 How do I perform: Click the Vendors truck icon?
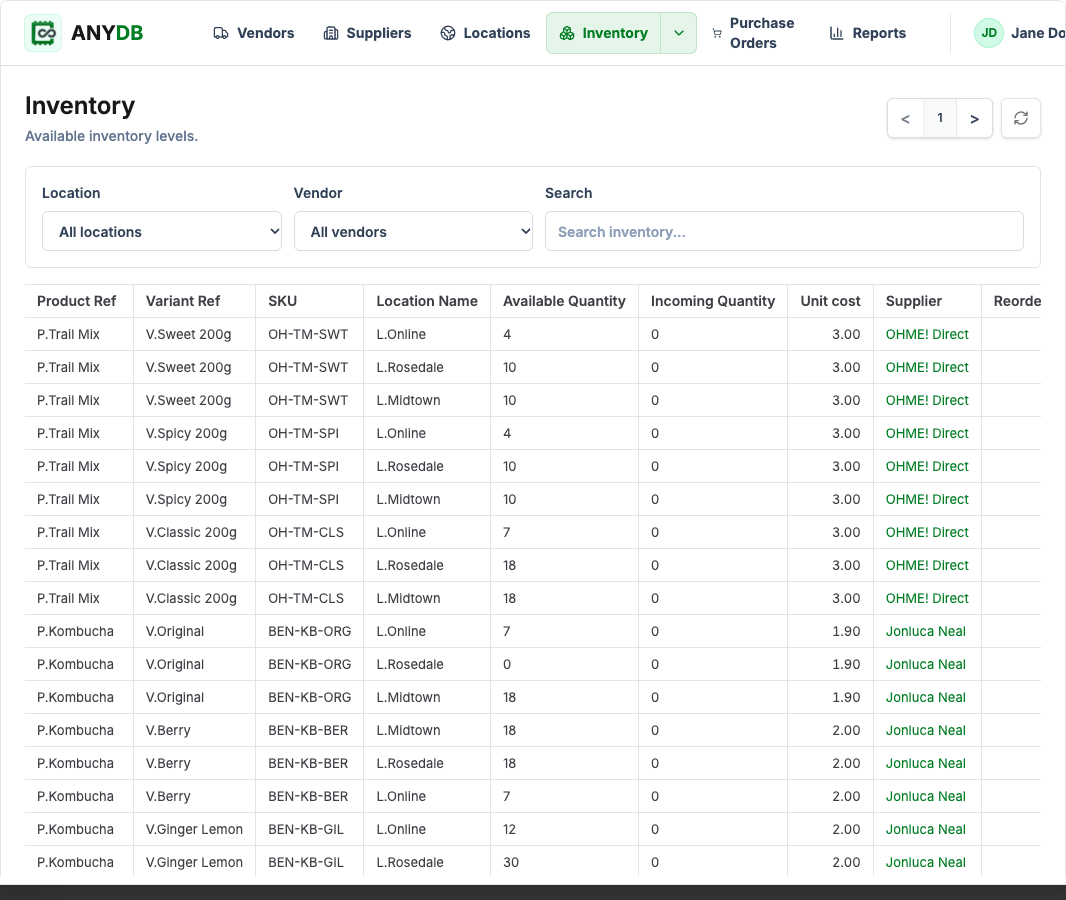(221, 33)
